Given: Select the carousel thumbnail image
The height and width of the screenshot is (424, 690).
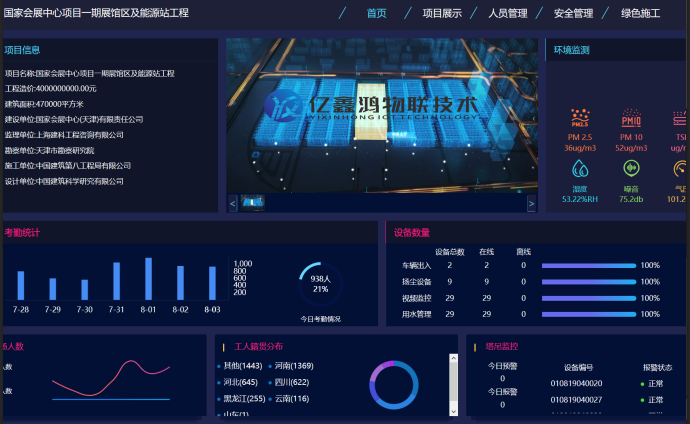Looking at the screenshot, I should coord(253,202).
